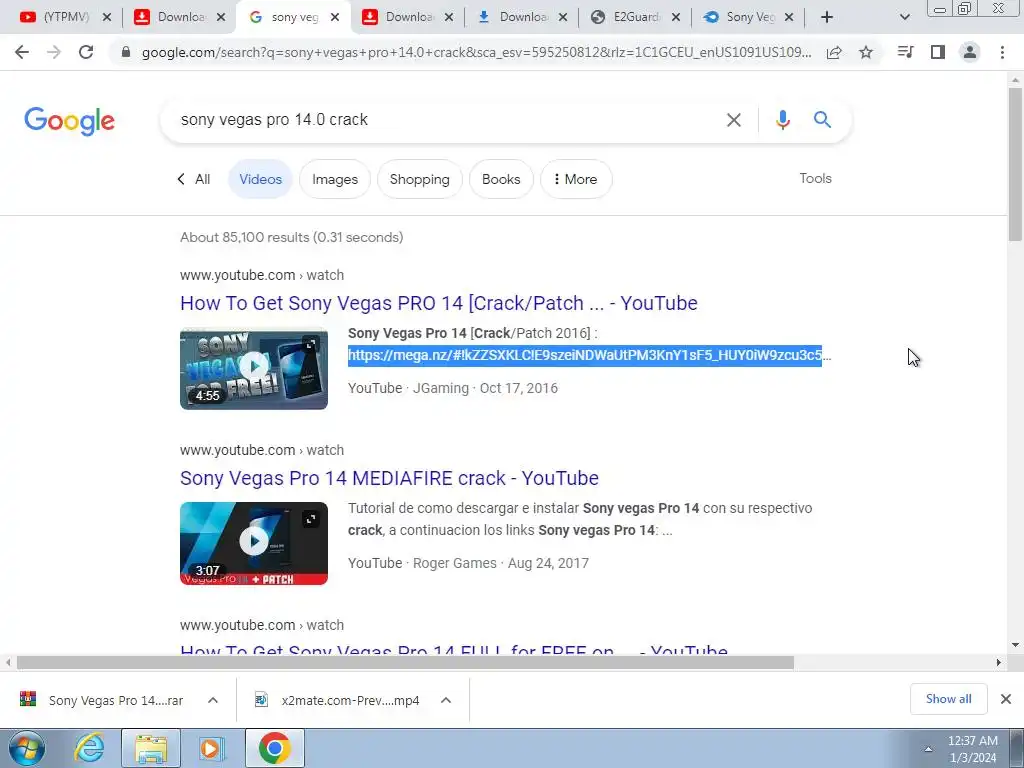This screenshot has height=768, width=1024.
Task: Toggle the Chrome side panel
Action: (x=938, y=52)
